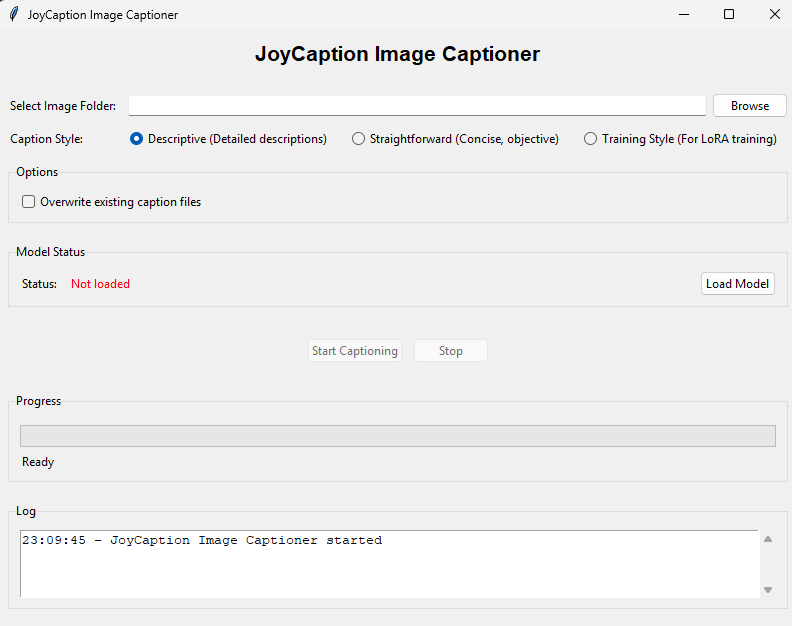This screenshot has width=792, height=626.
Task: Click the log entry 'JoyCaption Image Captioner started'
Action: 246,540
